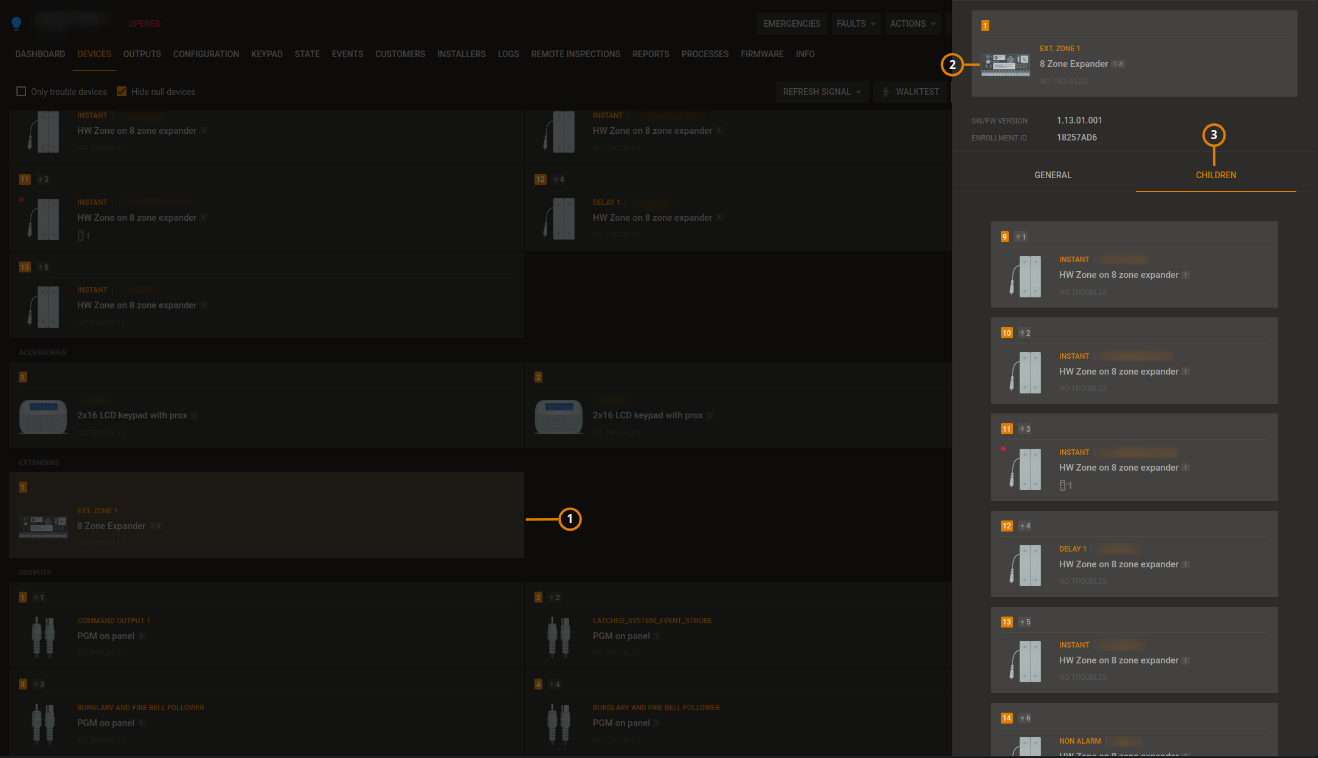The width and height of the screenshot is (1318, 758).
Task: Click the walking-person icon on WALKTEST button
Action: click(x=886, y=91)
